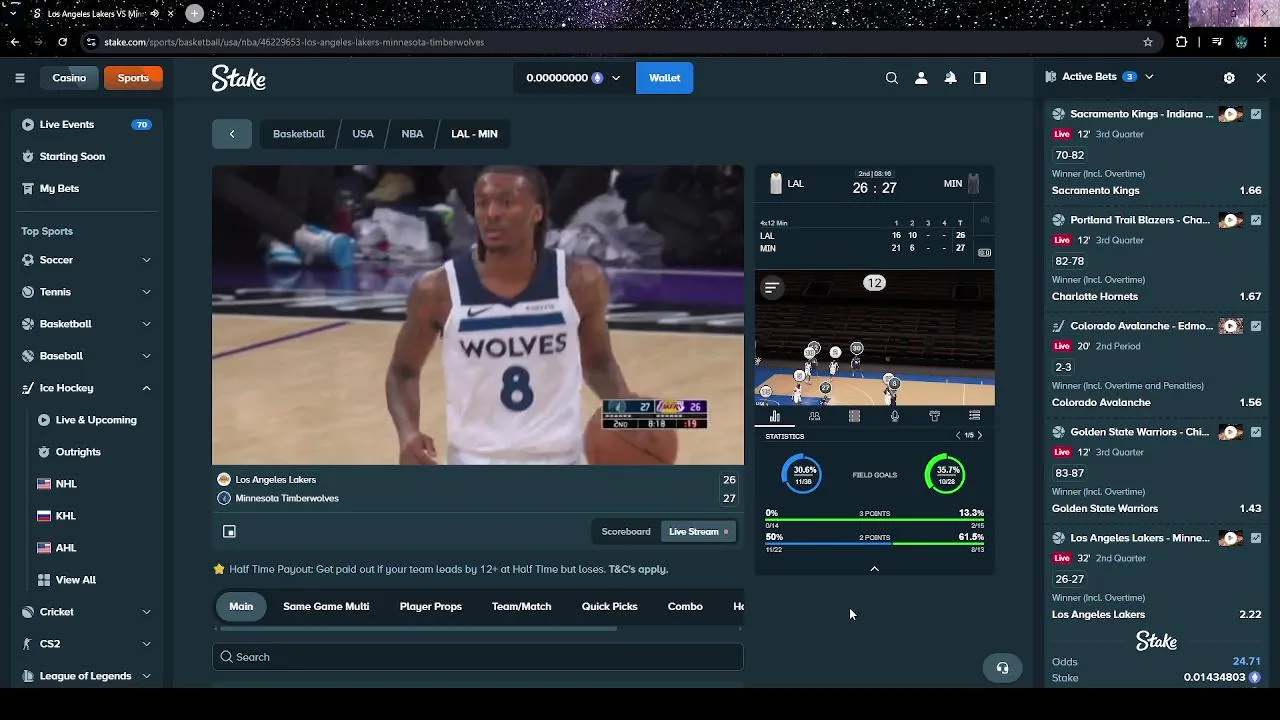Play the Los Angeles Lakers bet stream thumbnail
The image size is (1280, 720).
(x=1230, y=538)
